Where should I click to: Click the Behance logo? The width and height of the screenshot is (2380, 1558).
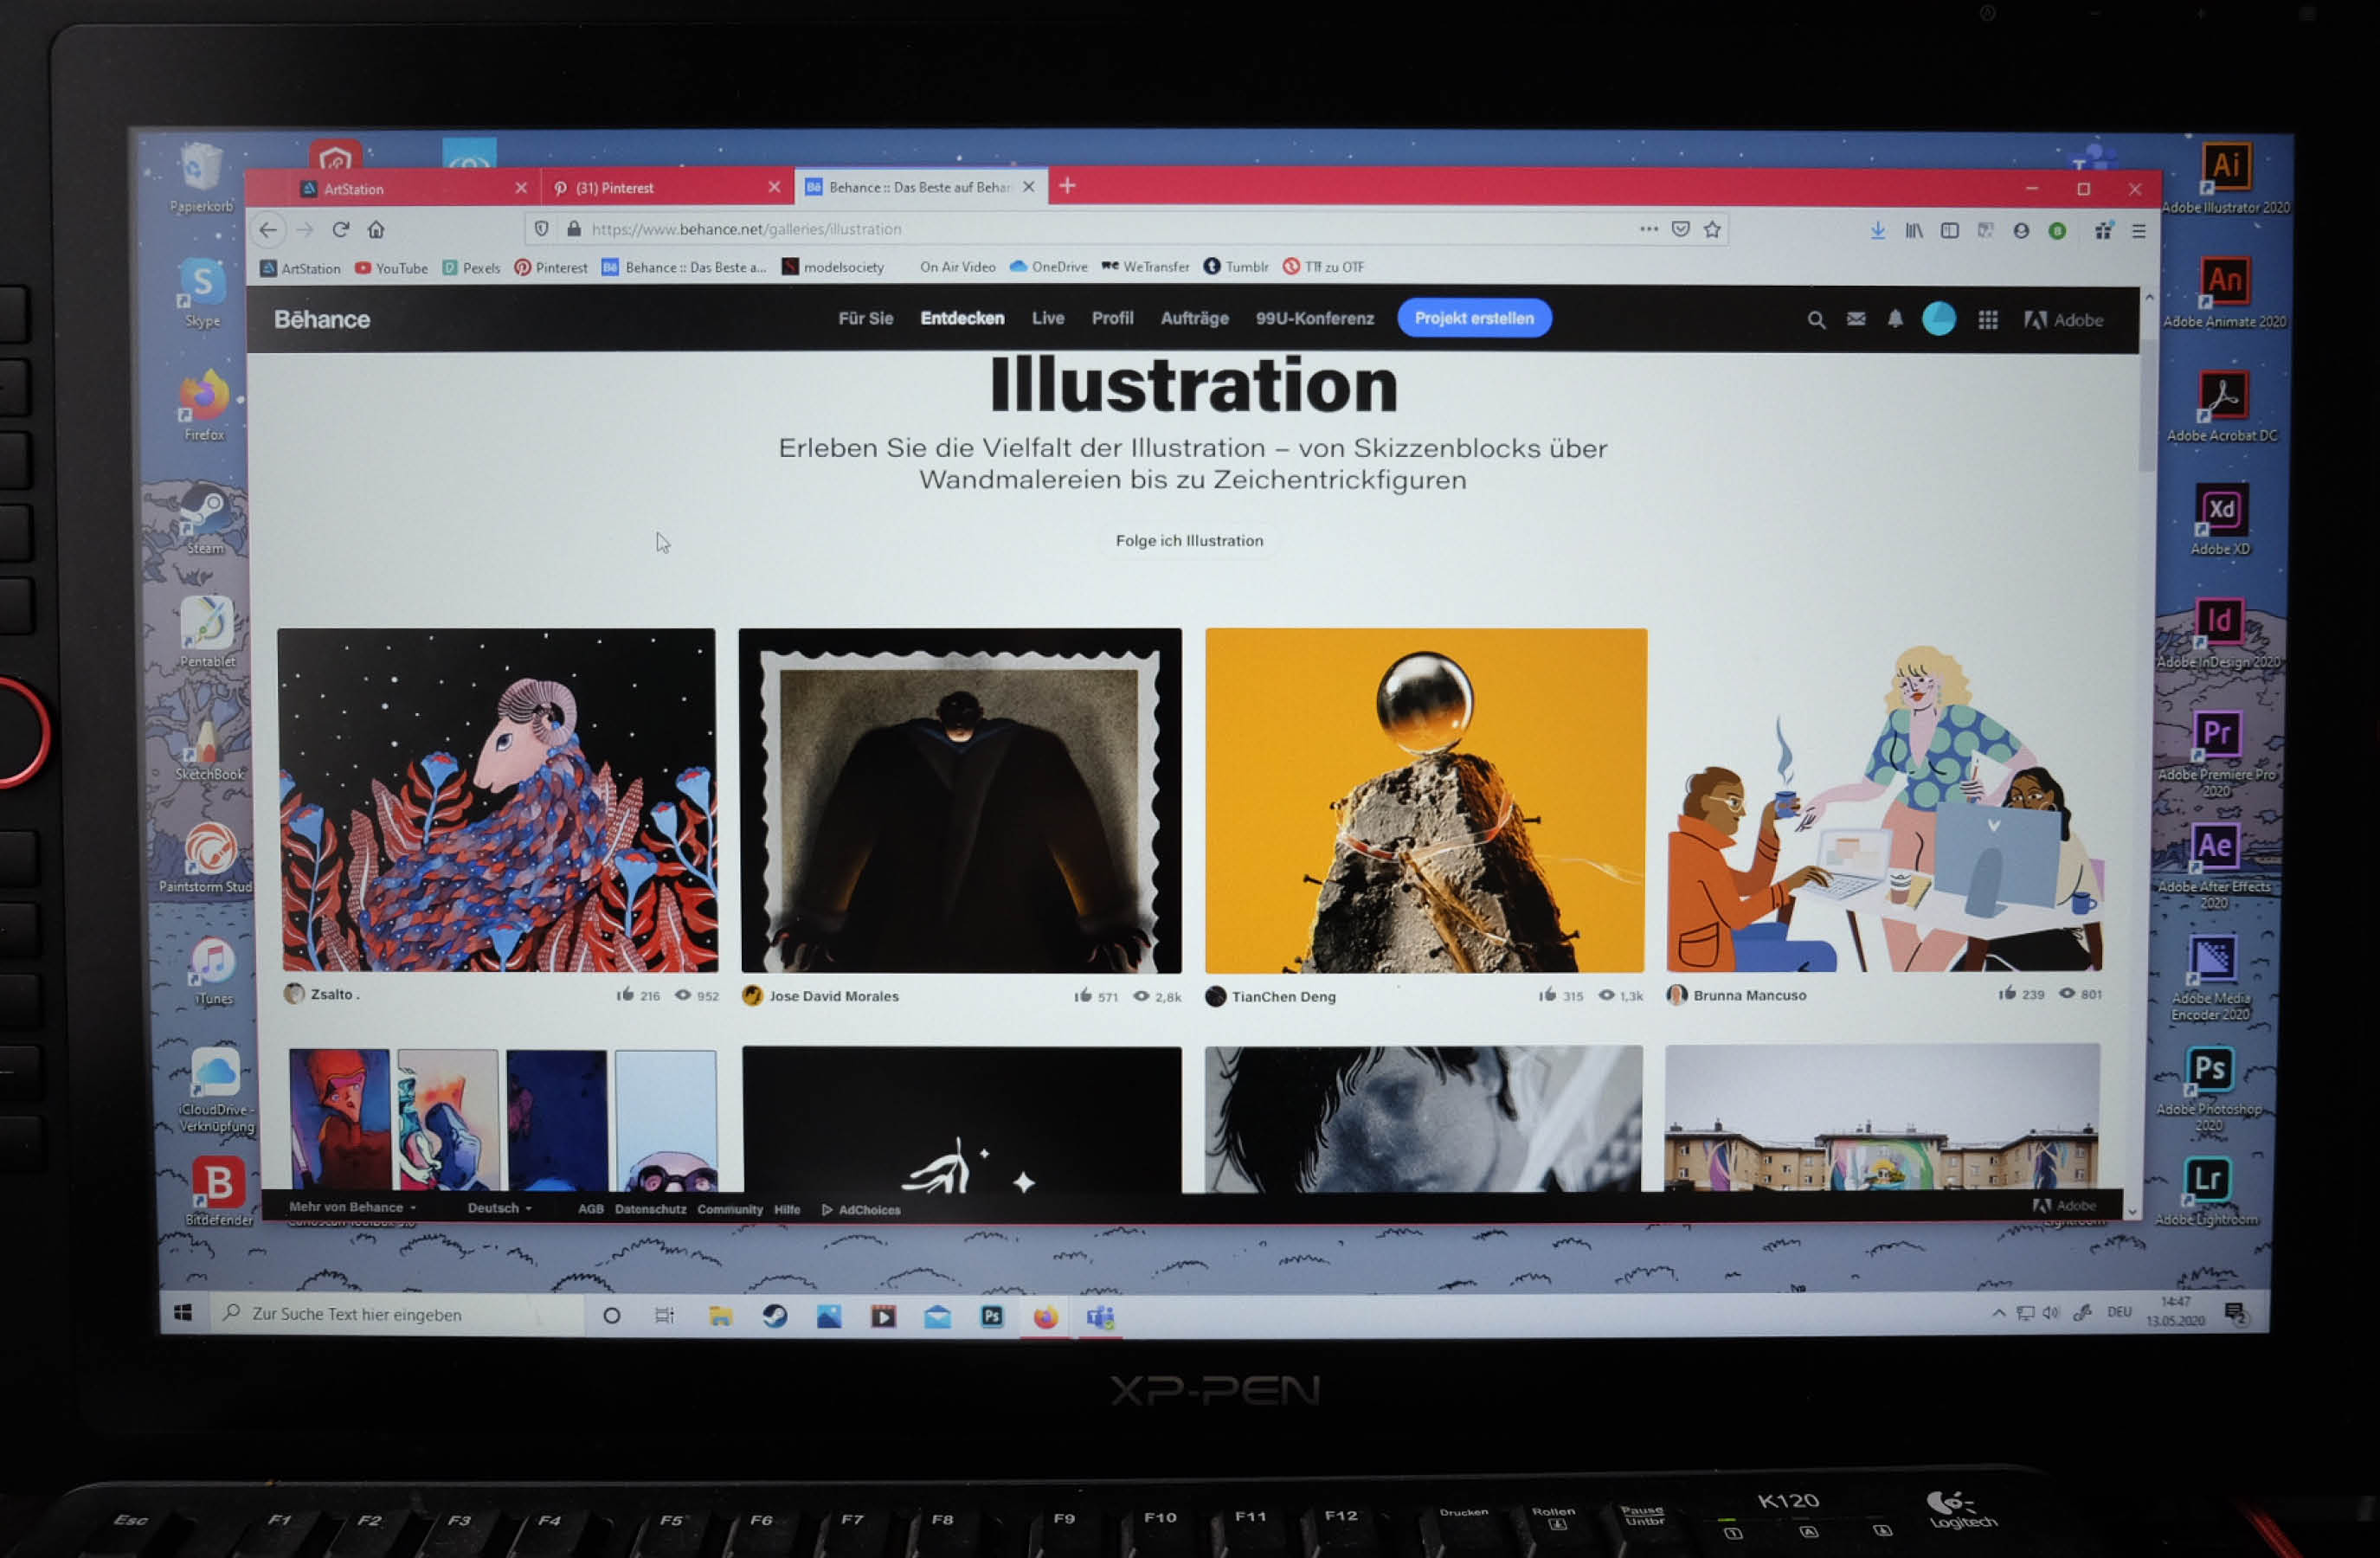tap(322, 320)
